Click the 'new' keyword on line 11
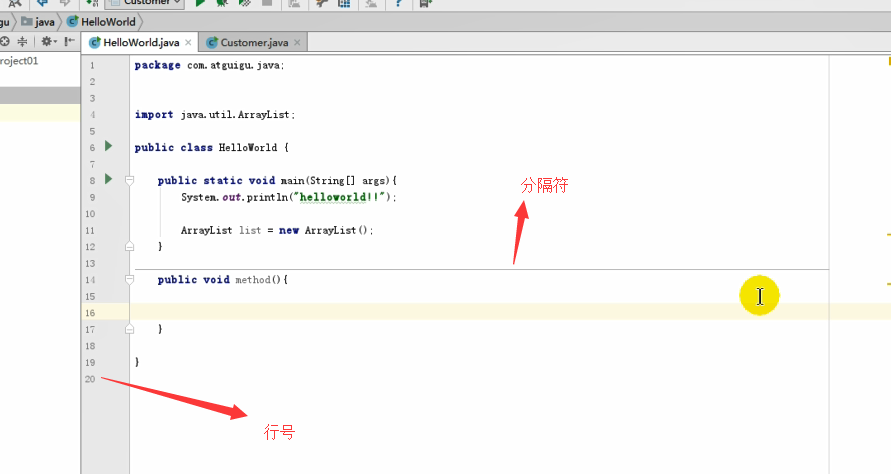Screen dimensions: 891x474 point(289,230)
